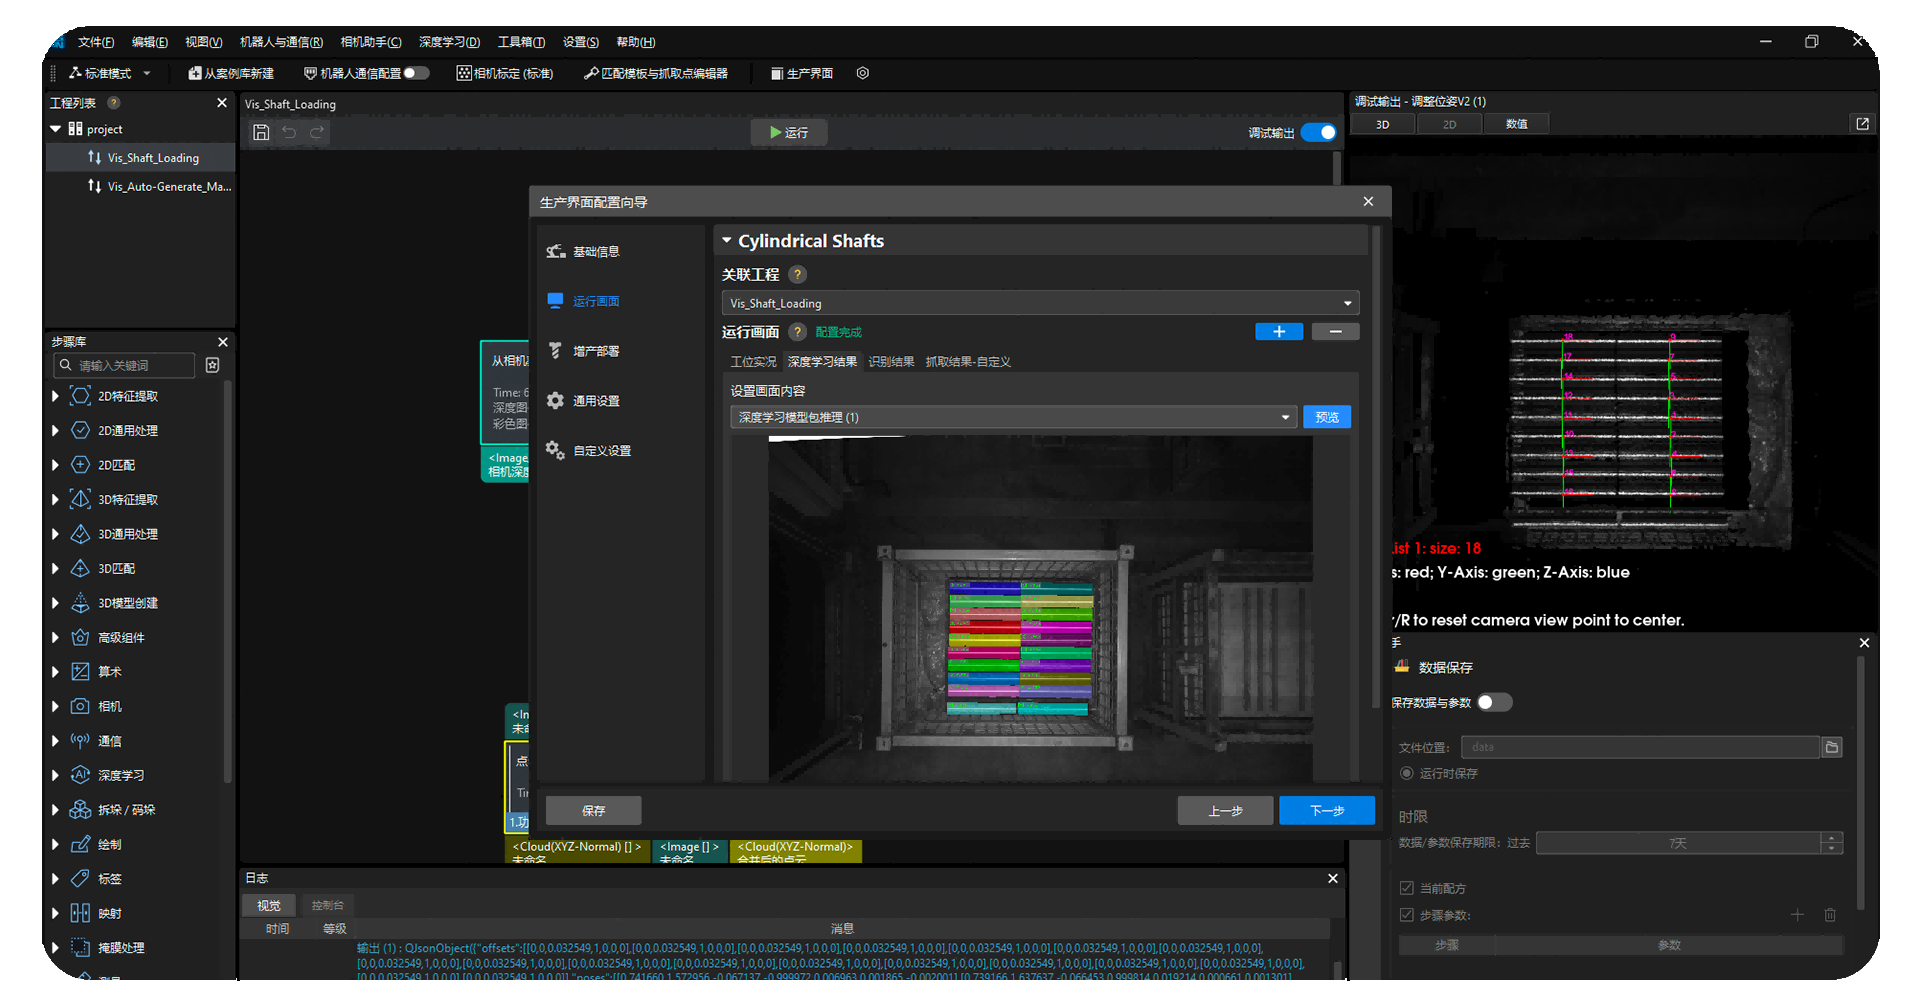Open 匹配模板与抓取点编辑器
Viewport: 1920px width, 1002px height.
pyautogui.click(x=656, y=73)
